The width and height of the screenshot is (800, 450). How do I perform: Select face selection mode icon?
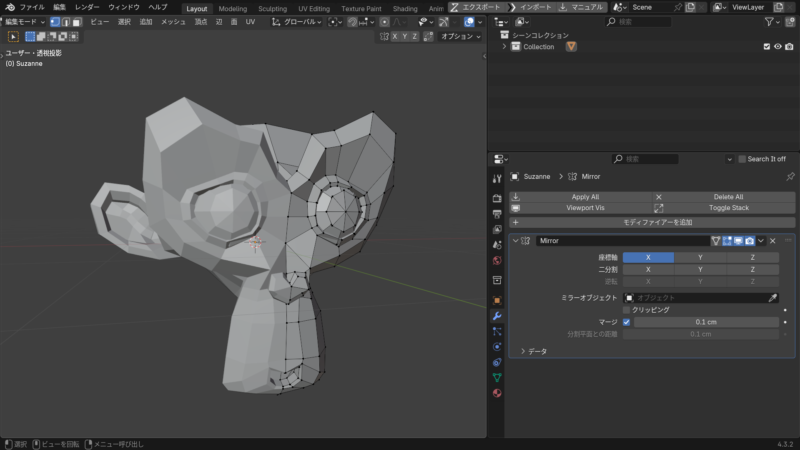[77, 22]
